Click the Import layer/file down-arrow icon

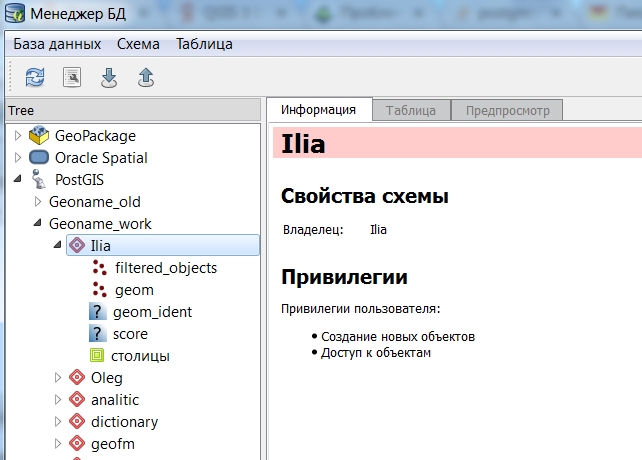click(109, 78)
